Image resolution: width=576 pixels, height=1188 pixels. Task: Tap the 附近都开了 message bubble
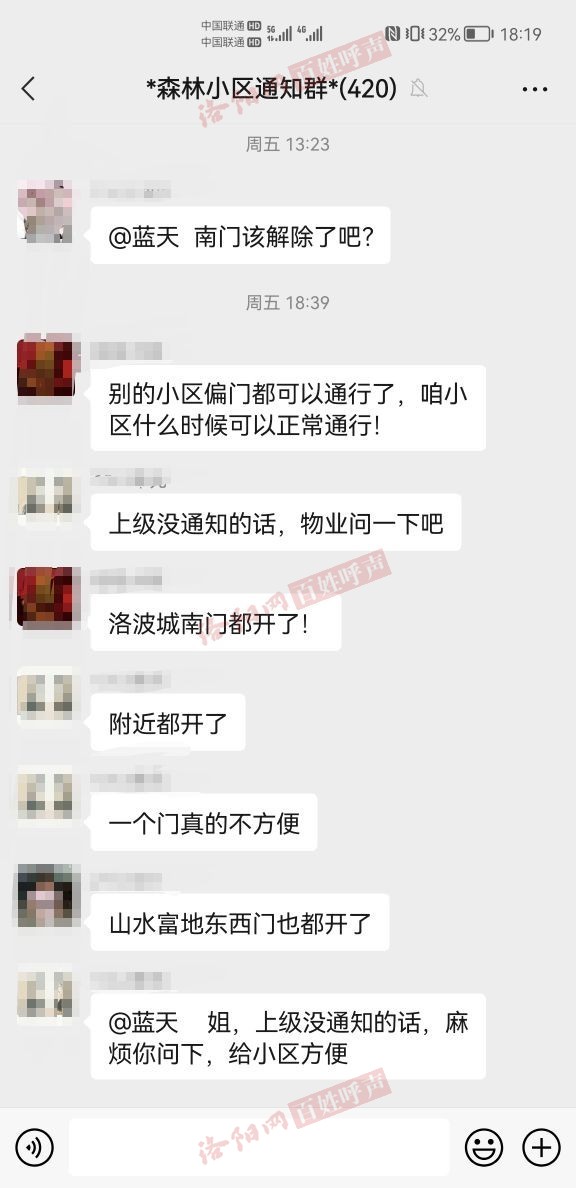(x=168, y=723)
